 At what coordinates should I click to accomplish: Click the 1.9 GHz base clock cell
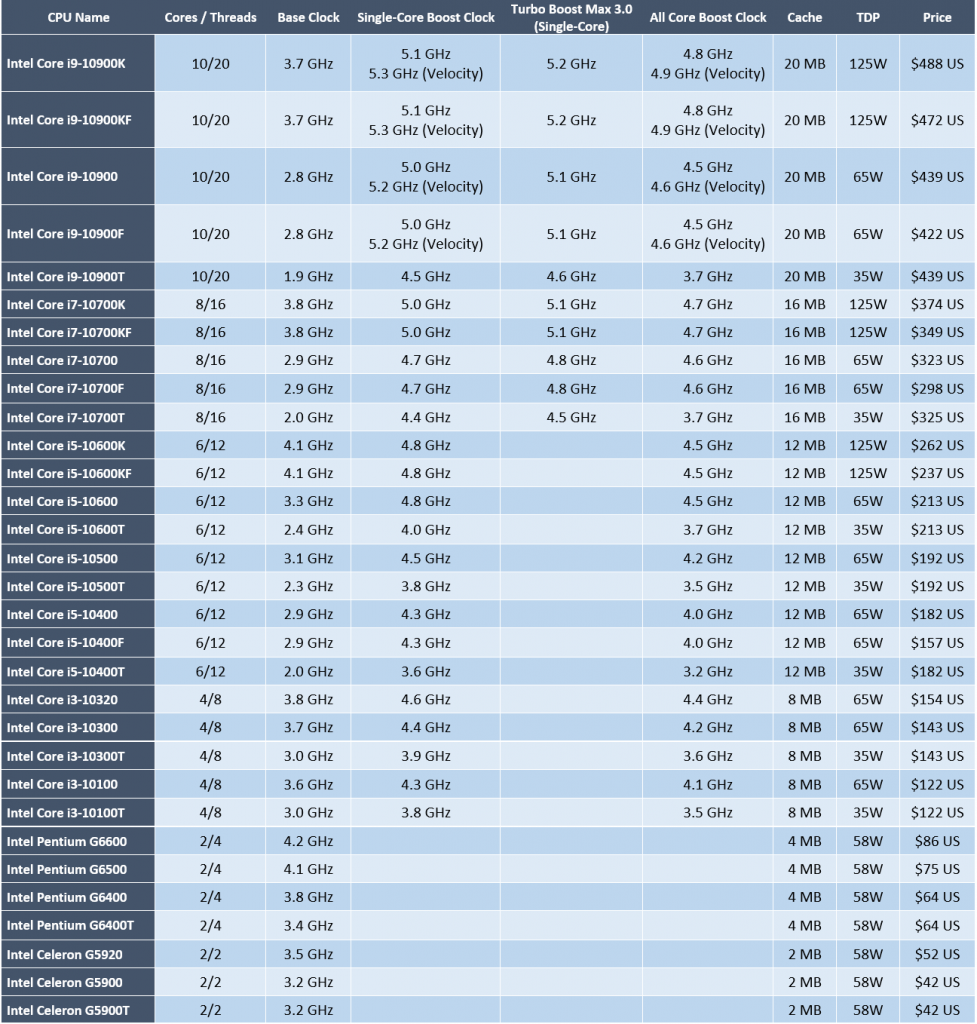(x=308, y=276)
